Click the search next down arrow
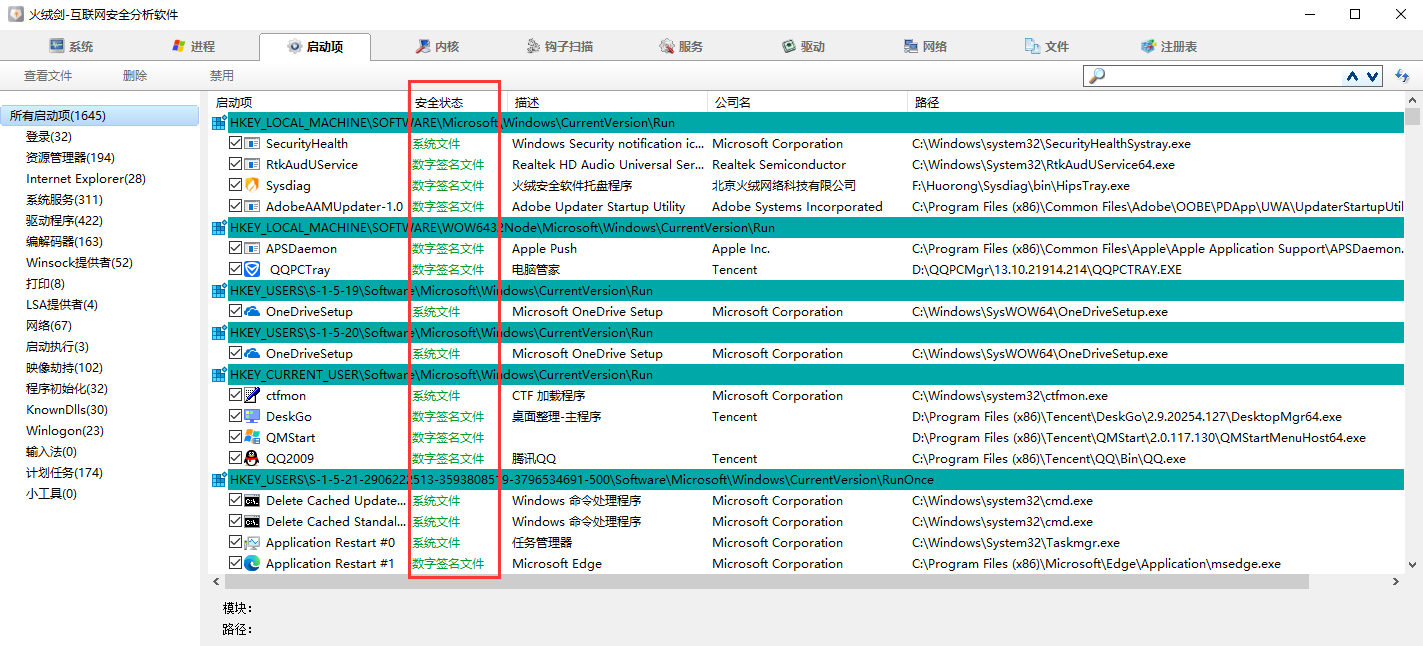 (x=1370, y=76)
